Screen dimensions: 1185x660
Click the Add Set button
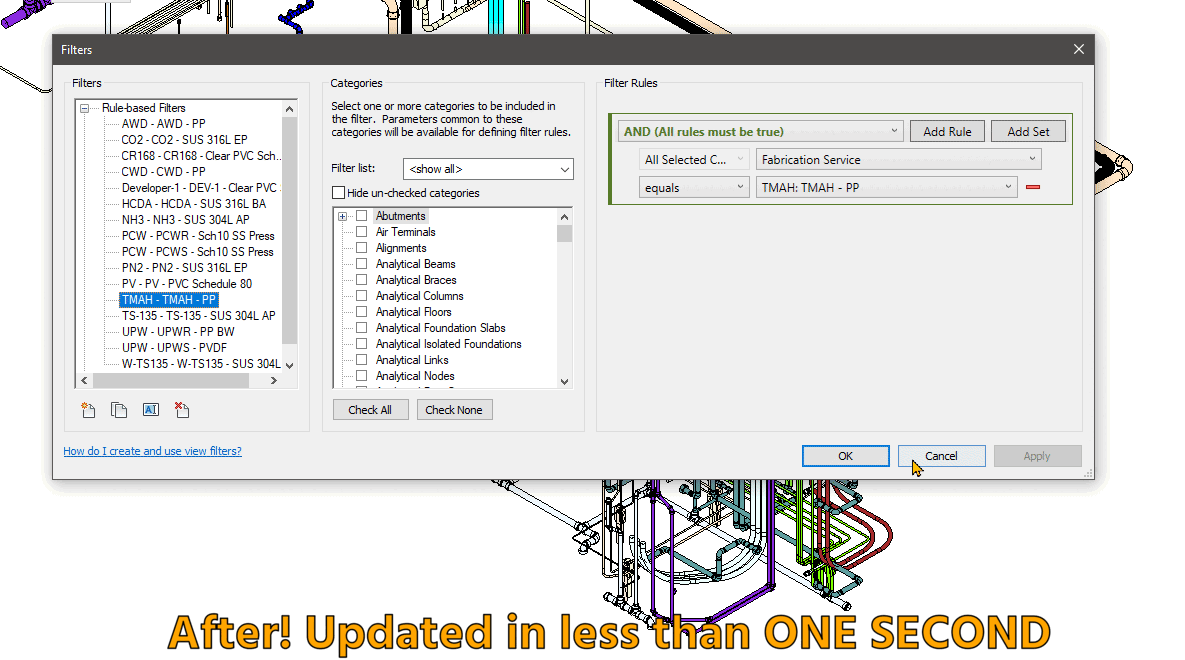(x=1028, y=132)
